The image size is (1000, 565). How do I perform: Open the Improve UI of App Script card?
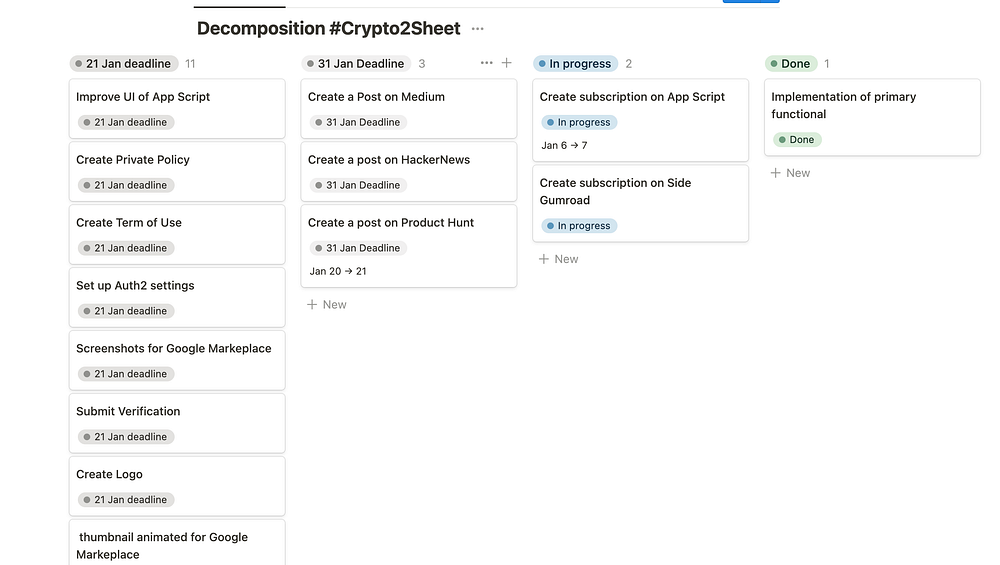point(143,97)
